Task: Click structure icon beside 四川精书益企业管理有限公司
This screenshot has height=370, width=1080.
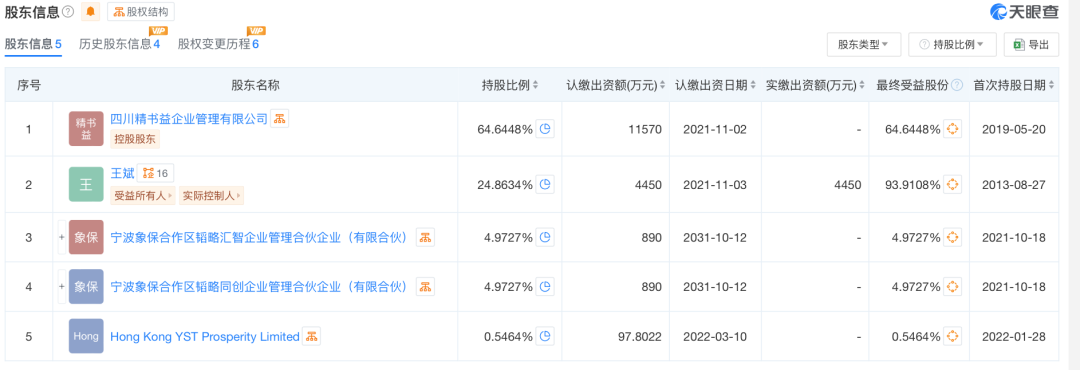Action: [x=279, y=119]
